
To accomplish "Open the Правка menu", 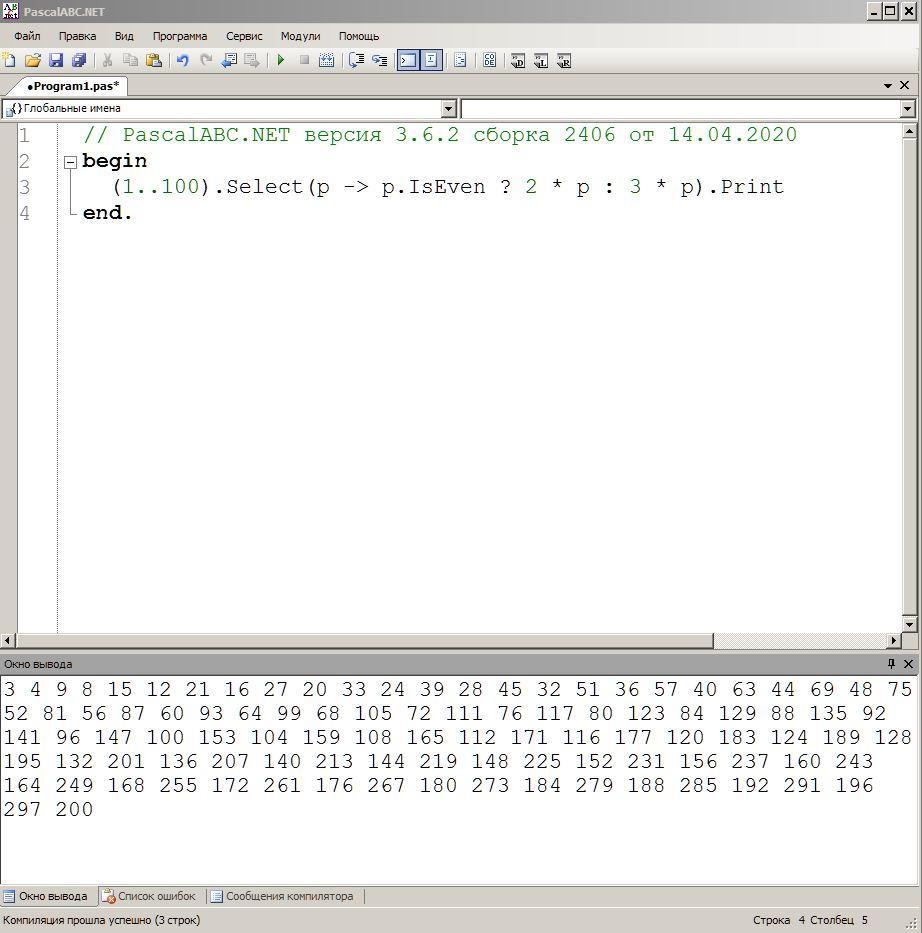I will [77, 36].
